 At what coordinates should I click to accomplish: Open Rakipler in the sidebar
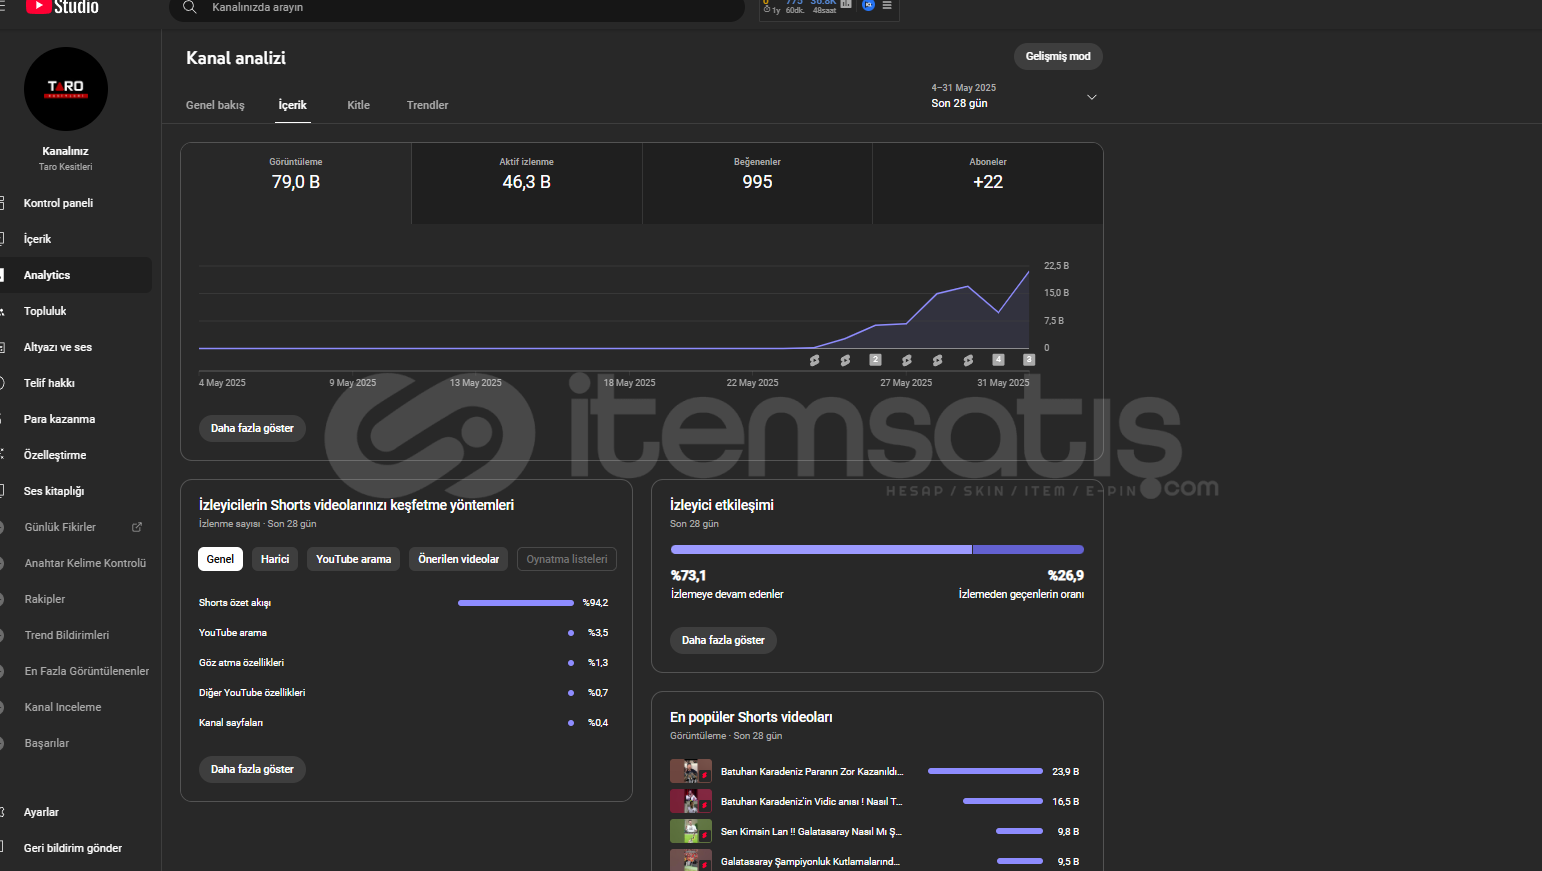coord(76,599)
